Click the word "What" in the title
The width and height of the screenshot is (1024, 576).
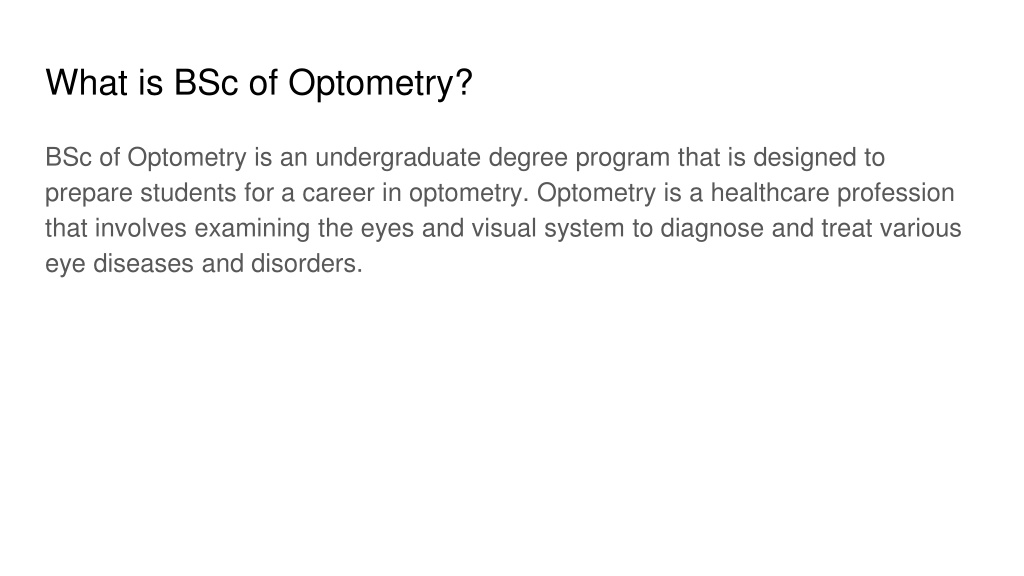86,83
